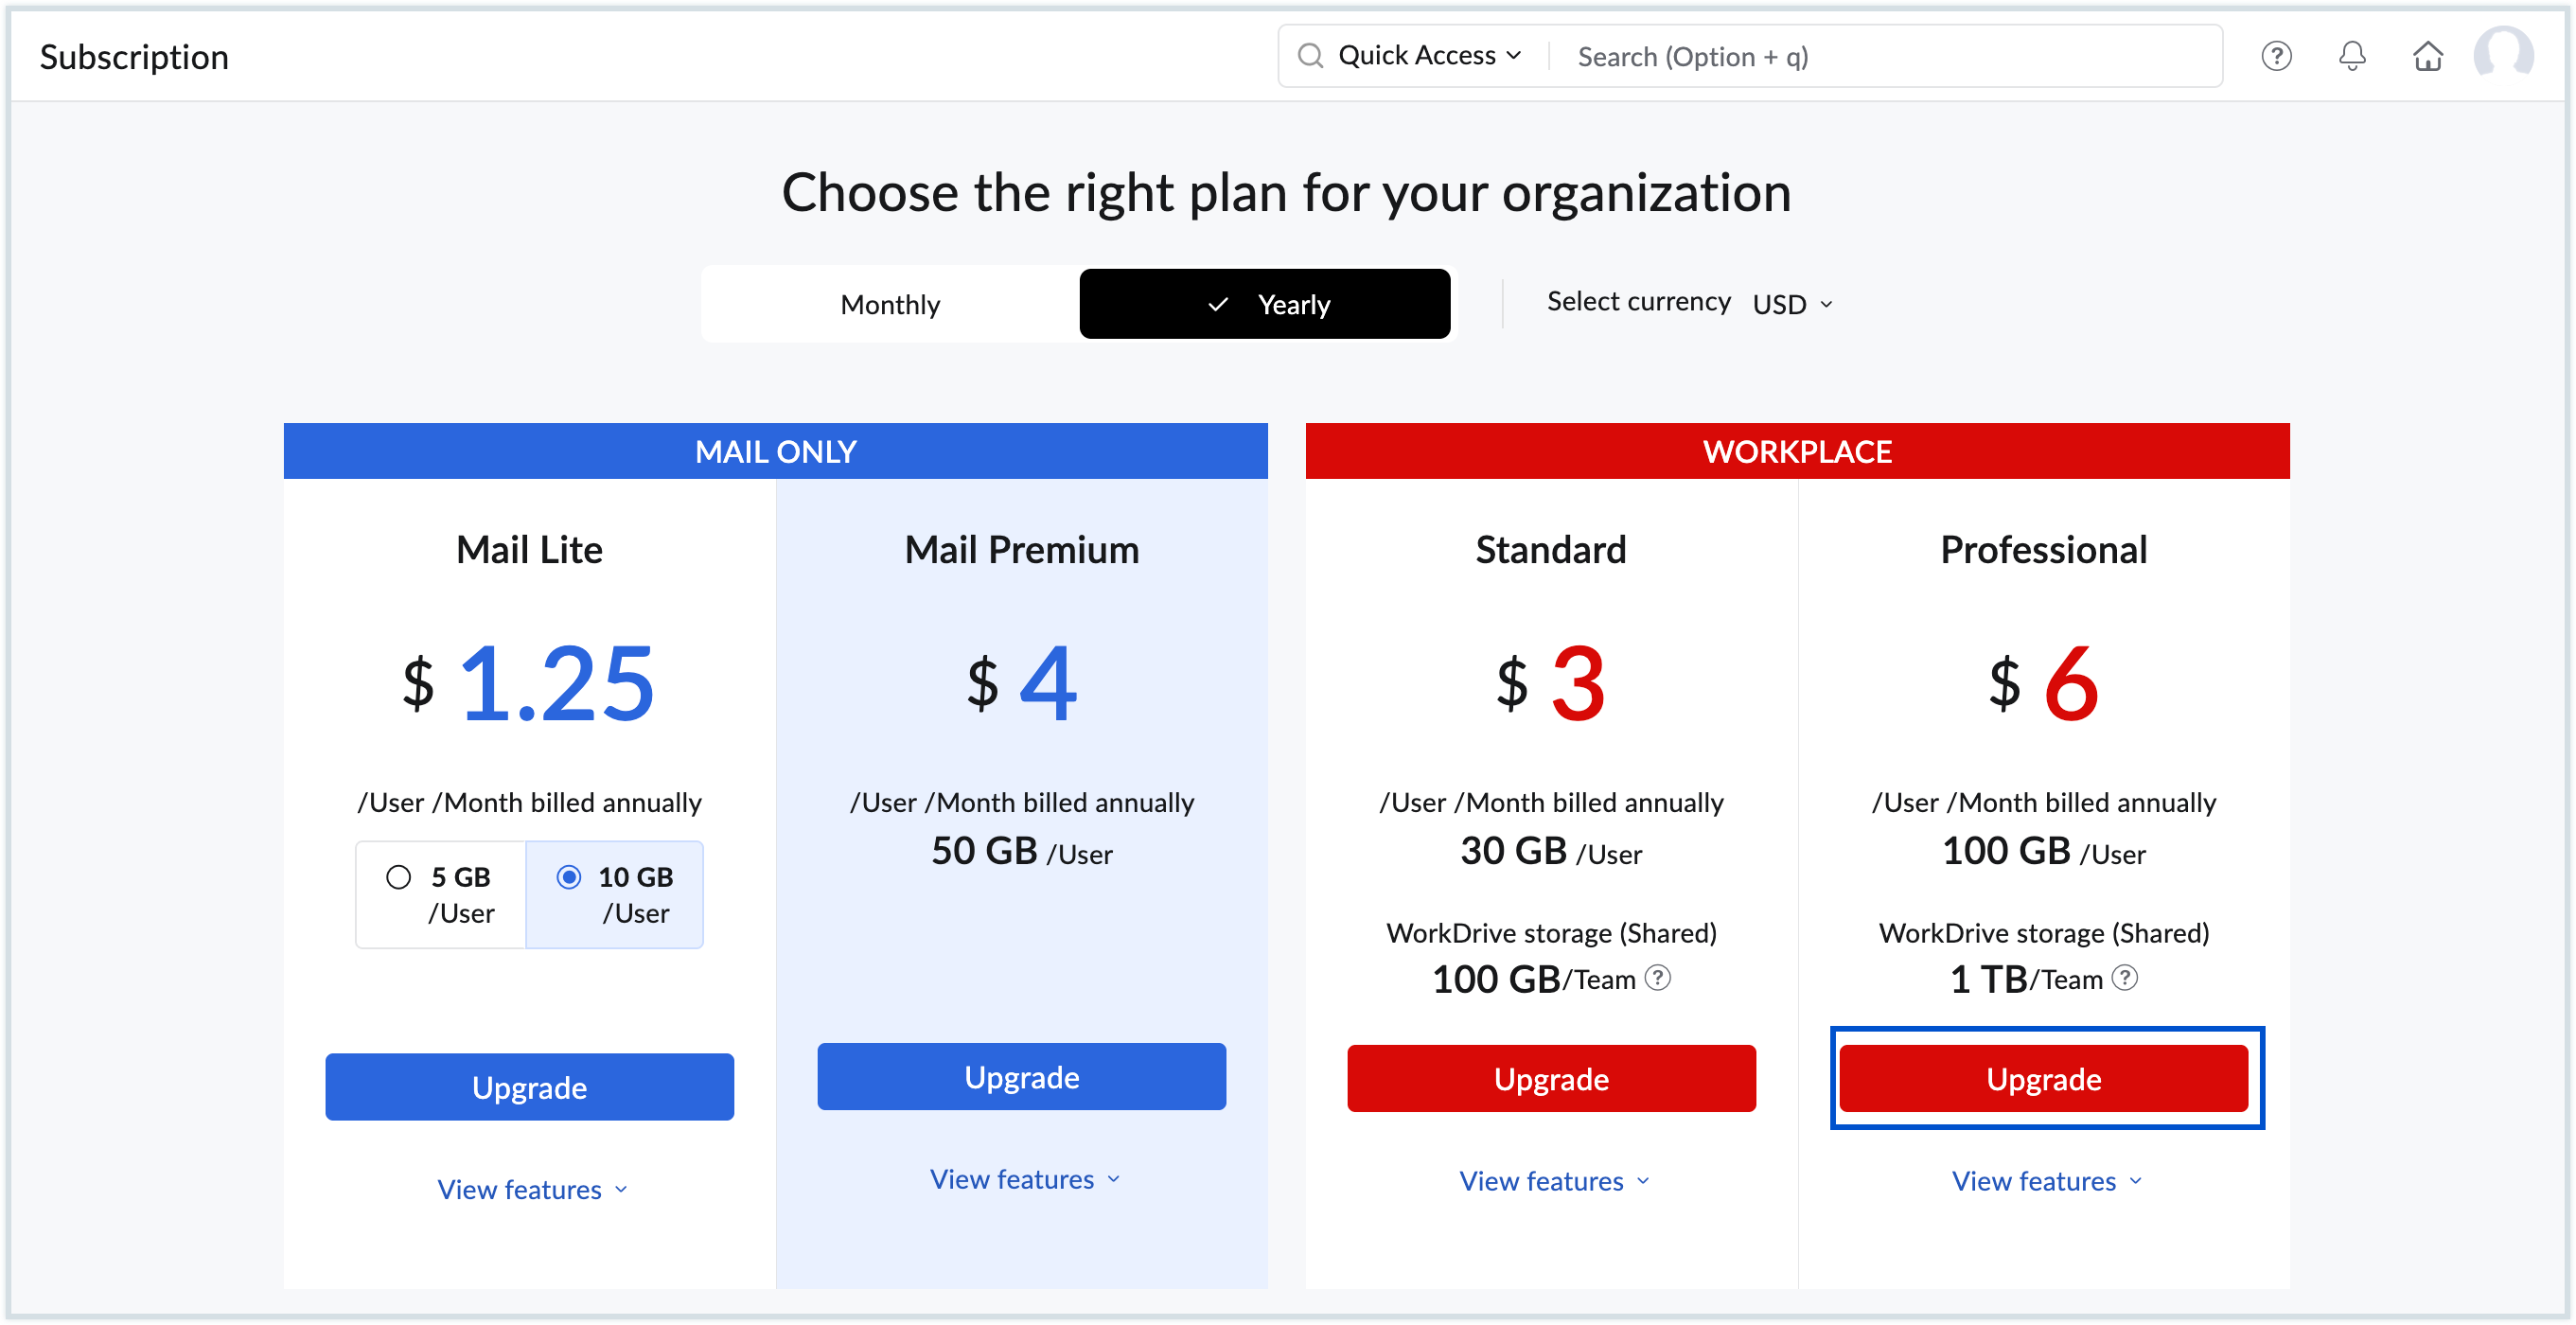The width and height of the screenshot is (2576, 1325).
Task: Upgrade to the Professional plan
Action: 2044,1079
